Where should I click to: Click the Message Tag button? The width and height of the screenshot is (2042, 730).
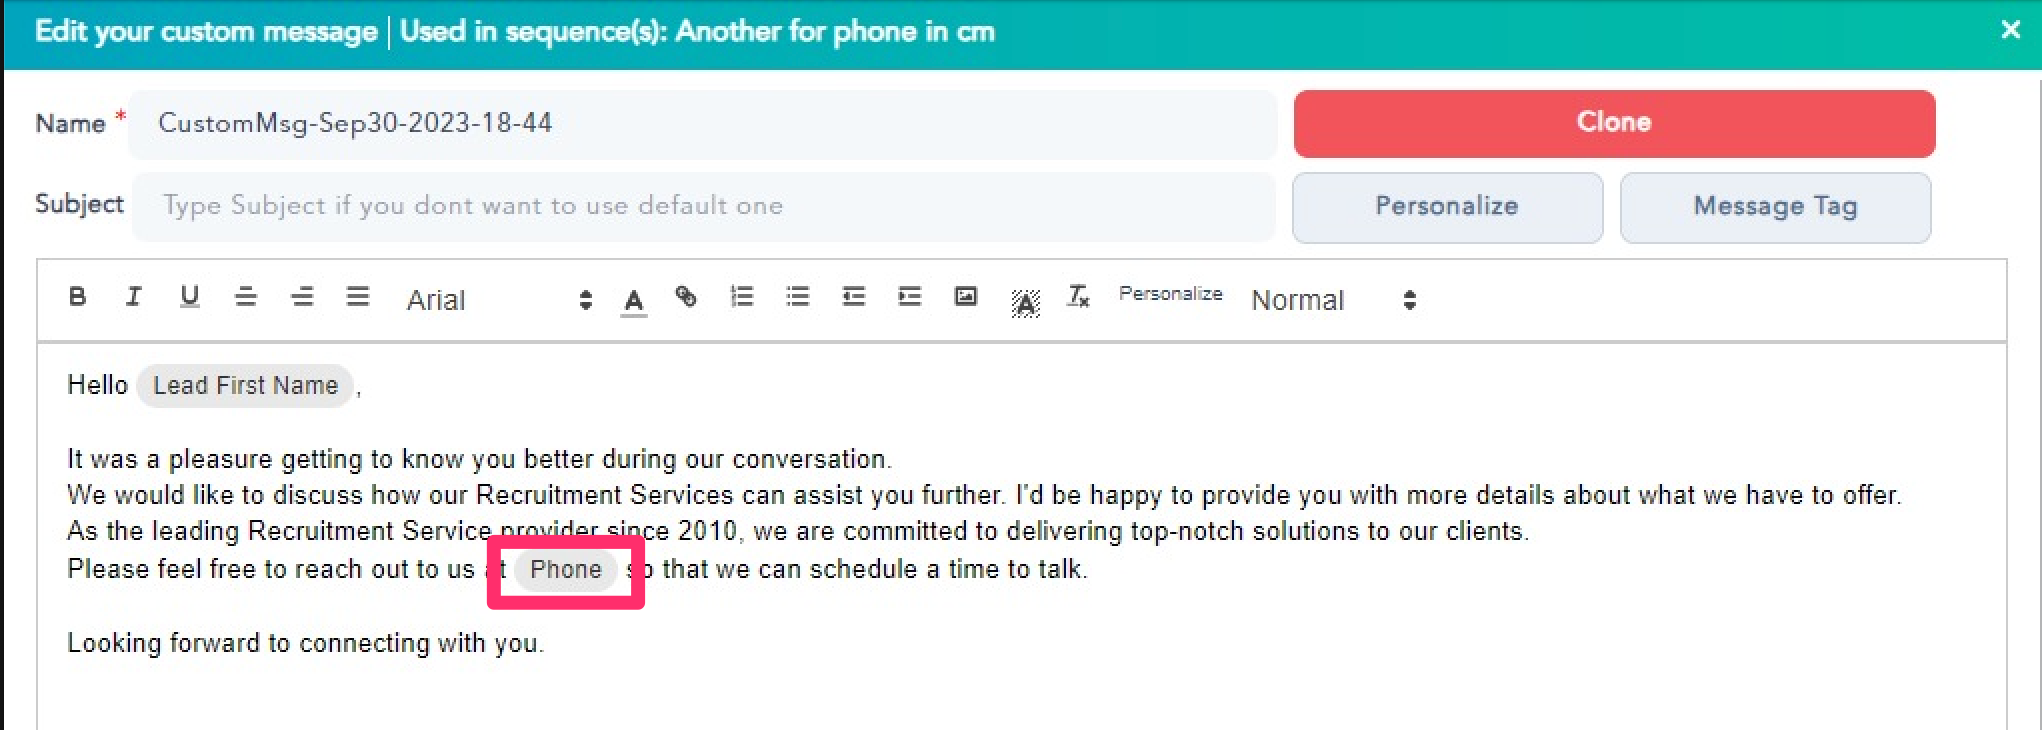pos(1775,207)
